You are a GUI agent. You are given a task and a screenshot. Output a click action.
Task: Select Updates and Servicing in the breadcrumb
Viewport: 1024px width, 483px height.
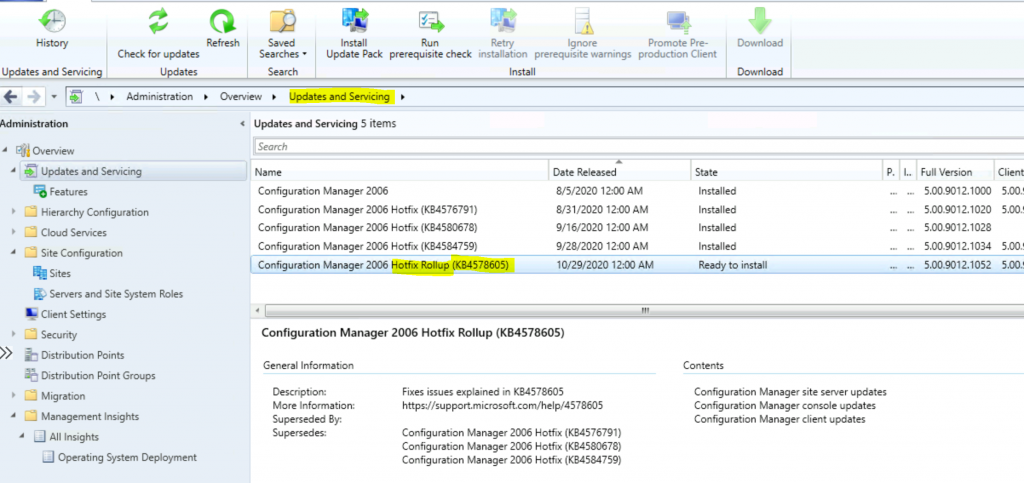point(339,97)
